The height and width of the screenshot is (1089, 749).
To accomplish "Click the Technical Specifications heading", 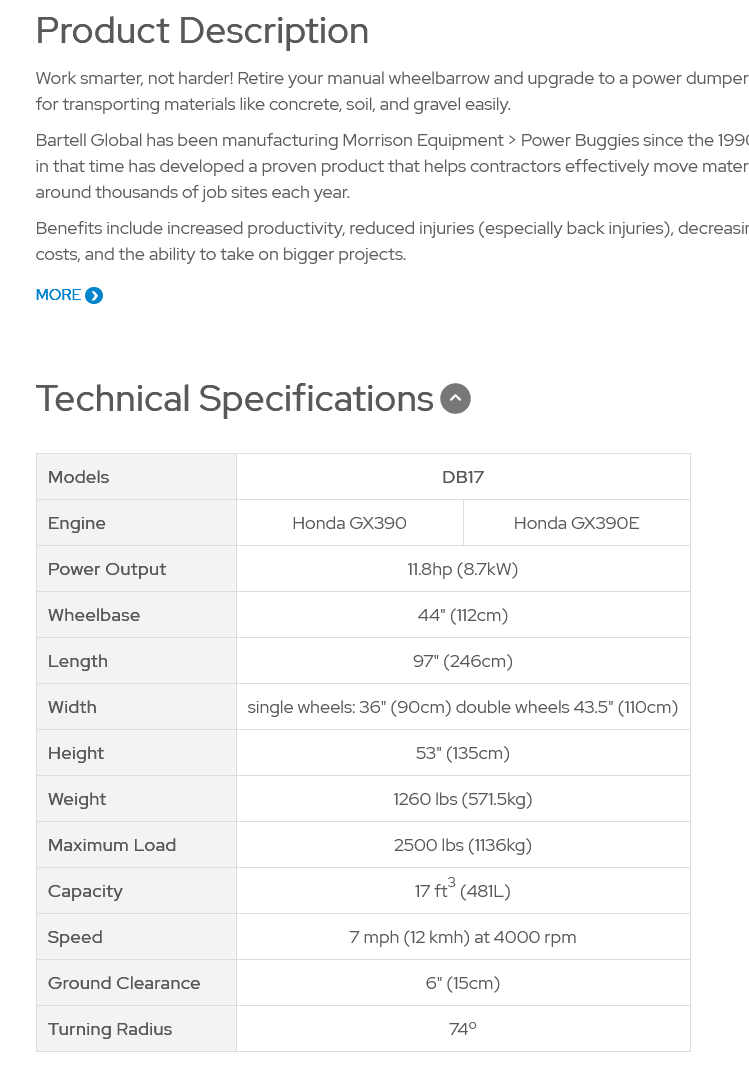I will click(234, 399).
